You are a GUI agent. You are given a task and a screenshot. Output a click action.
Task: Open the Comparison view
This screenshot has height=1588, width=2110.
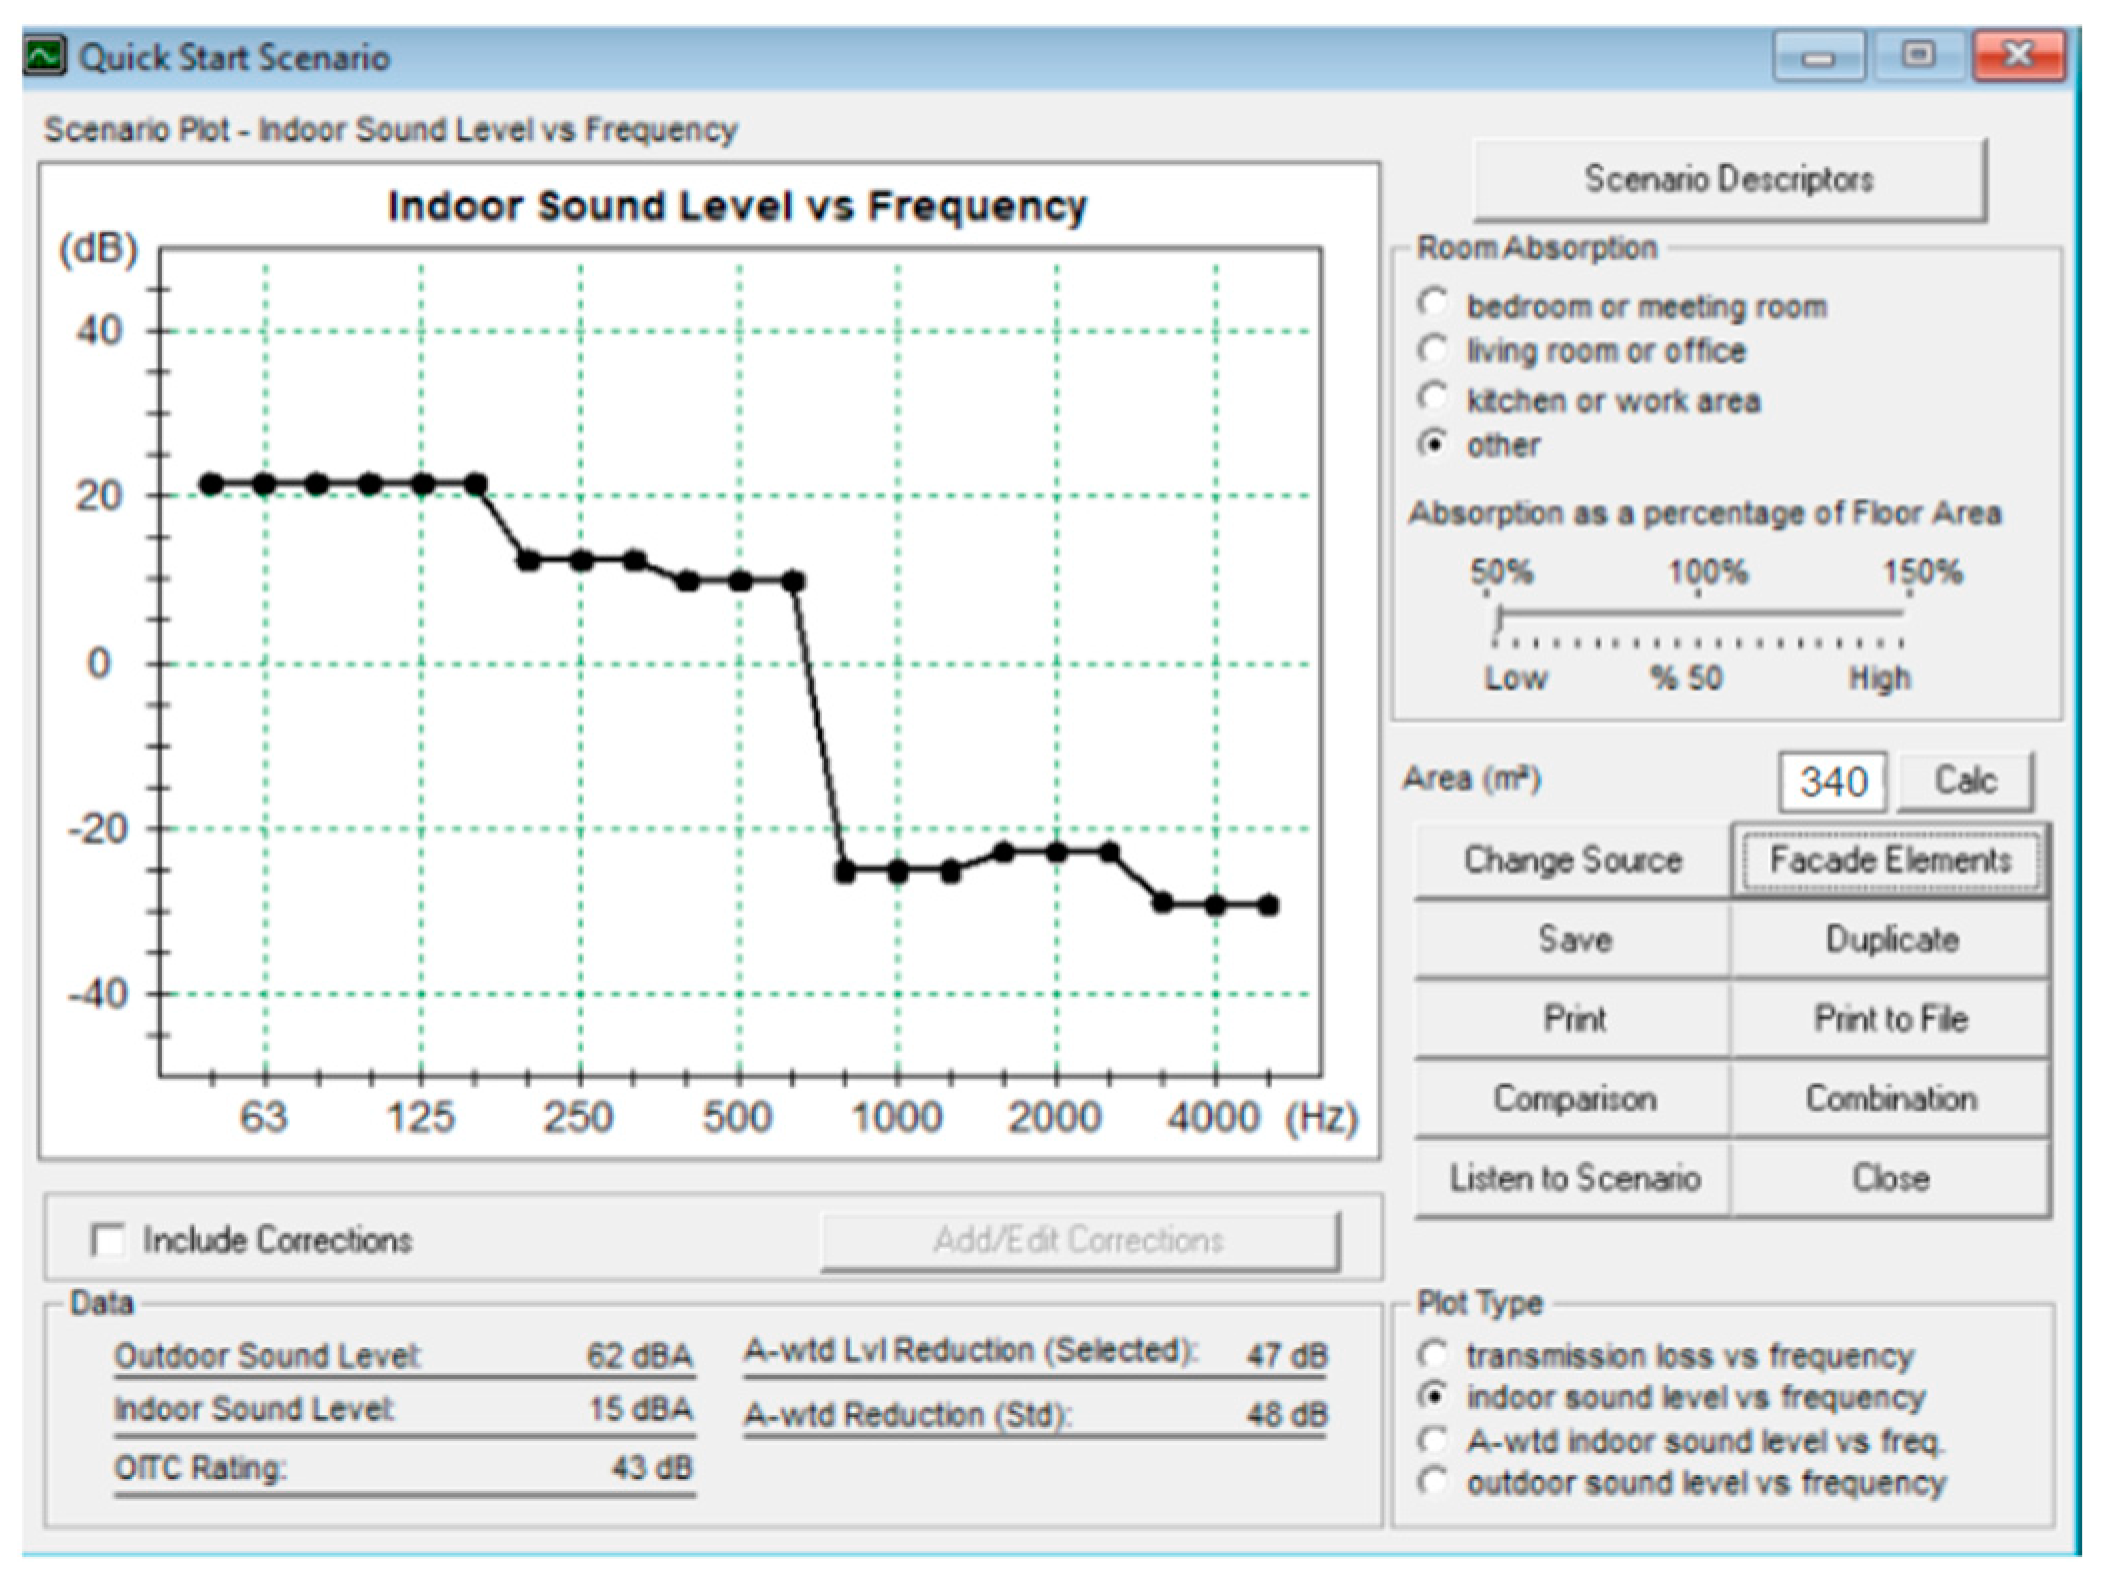[1573, 1099]
